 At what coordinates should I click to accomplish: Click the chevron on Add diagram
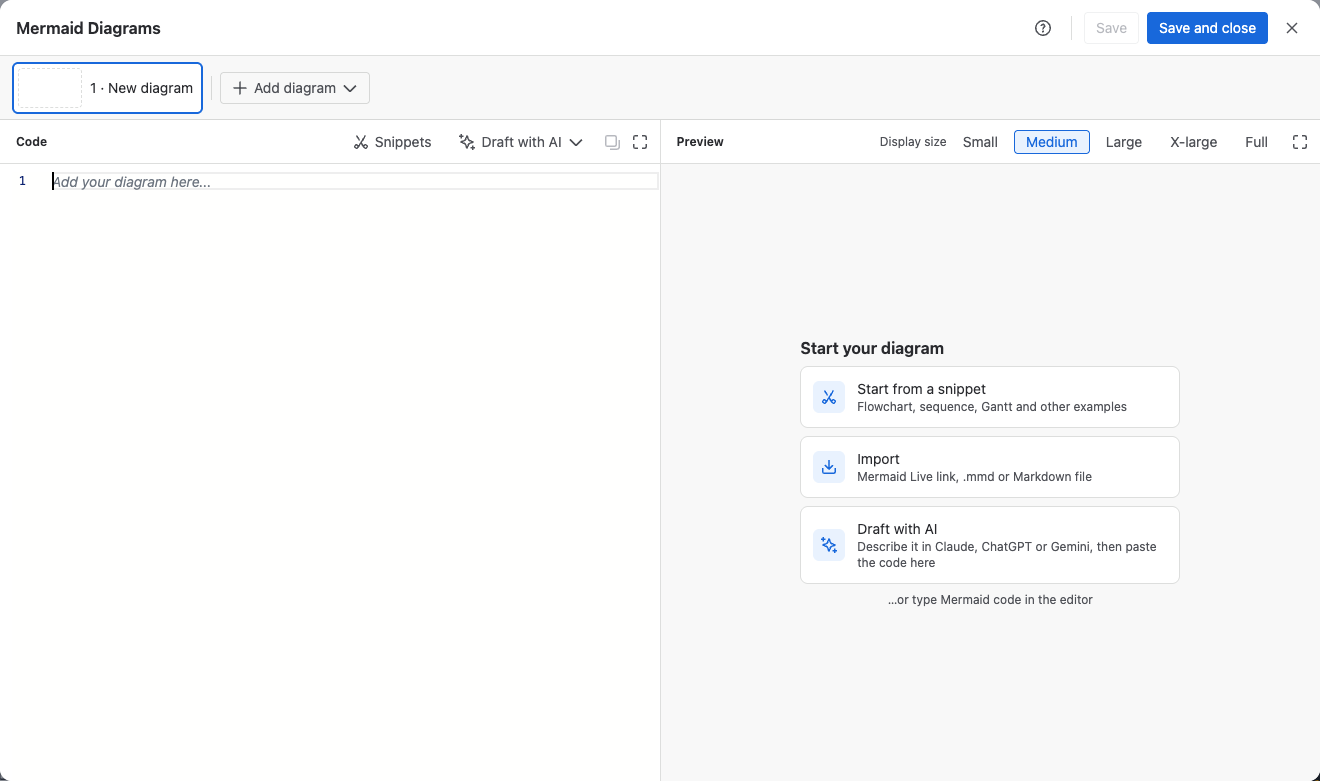click(350, 88)
